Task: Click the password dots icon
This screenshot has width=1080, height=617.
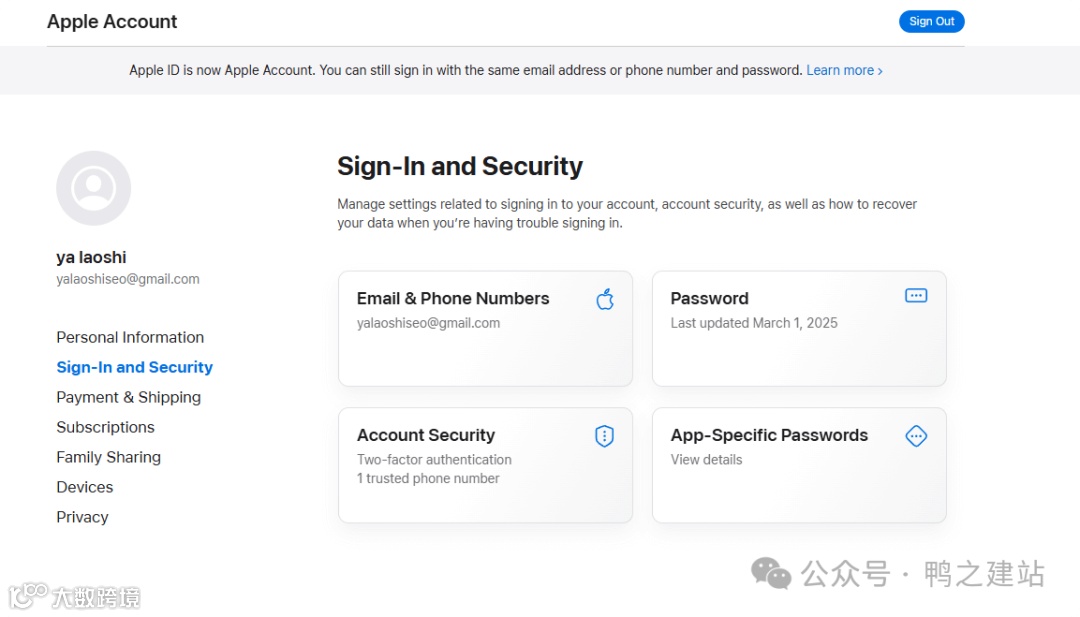Action: (916, 296)
